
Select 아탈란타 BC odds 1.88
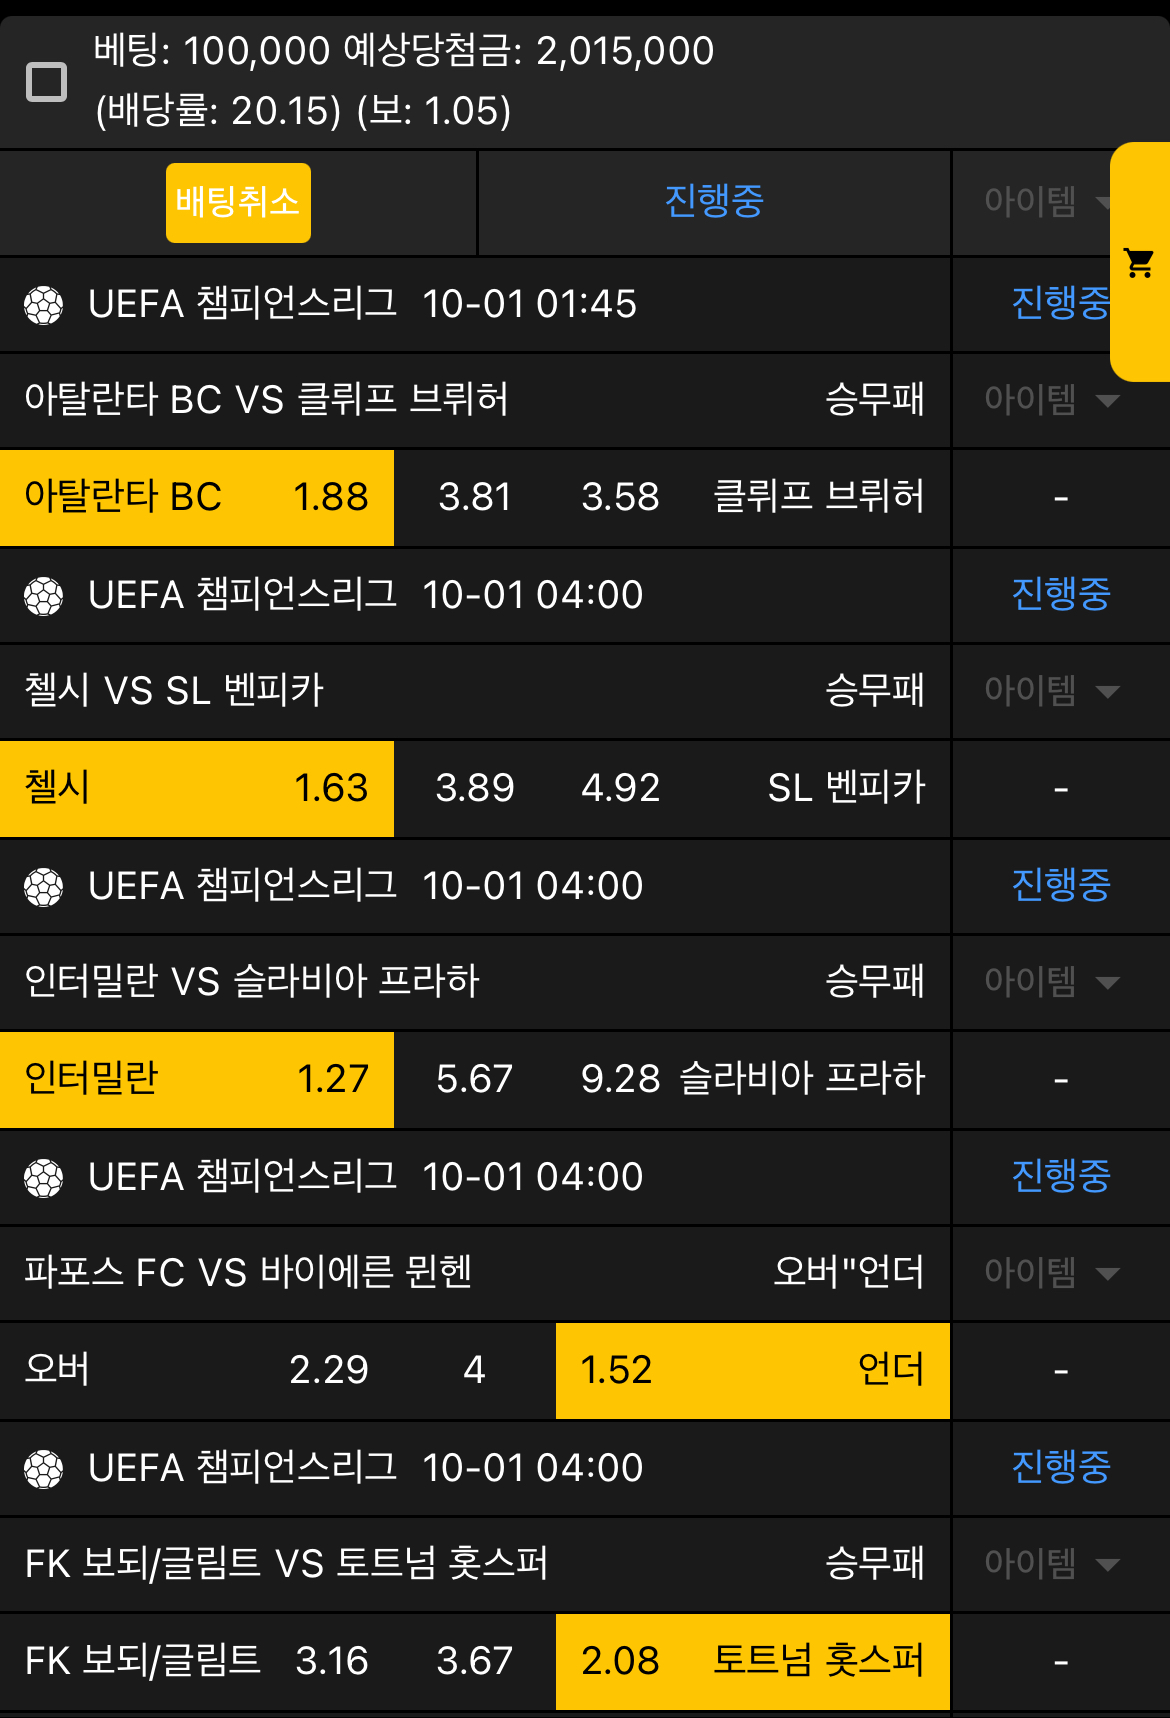[x=196, y=497]
